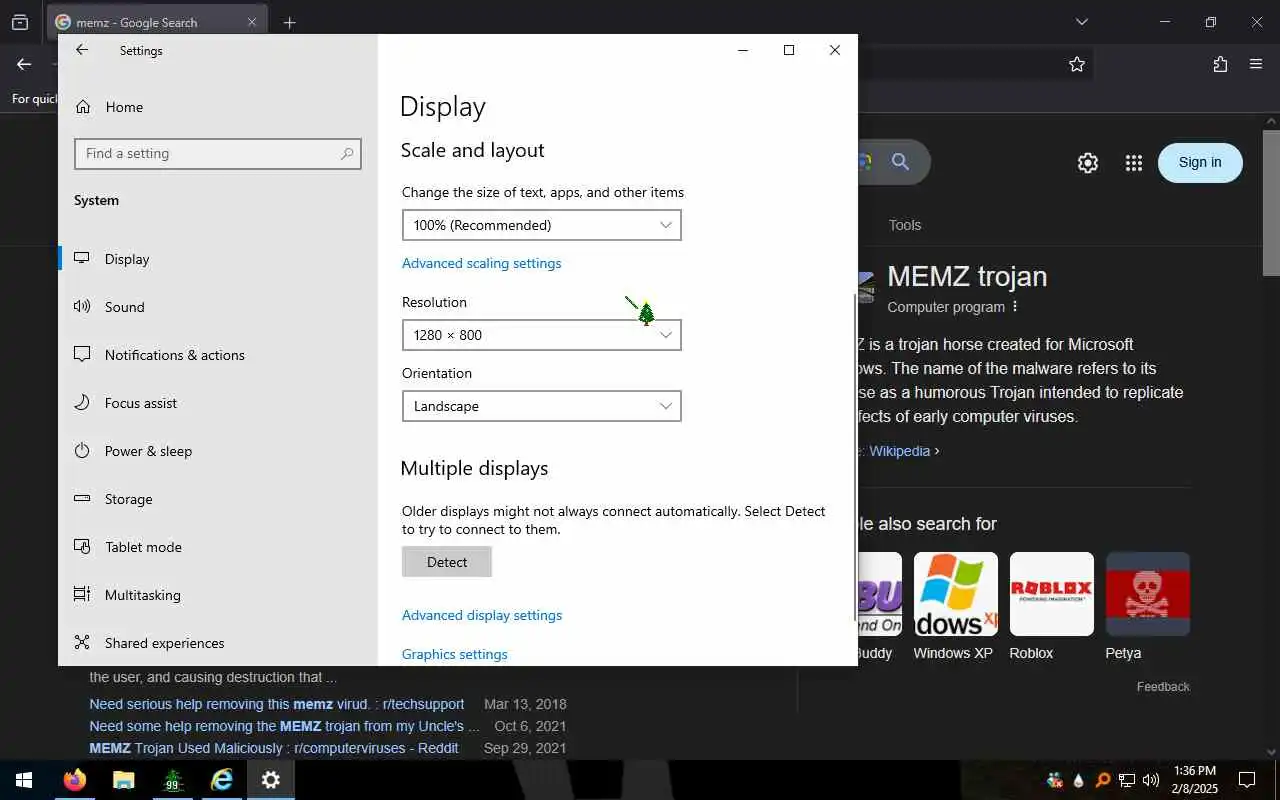Click the search magnifier in Find a setting
Image resolution: width=1280 pixels, height=800 pixels.
(x=347, y=154)
